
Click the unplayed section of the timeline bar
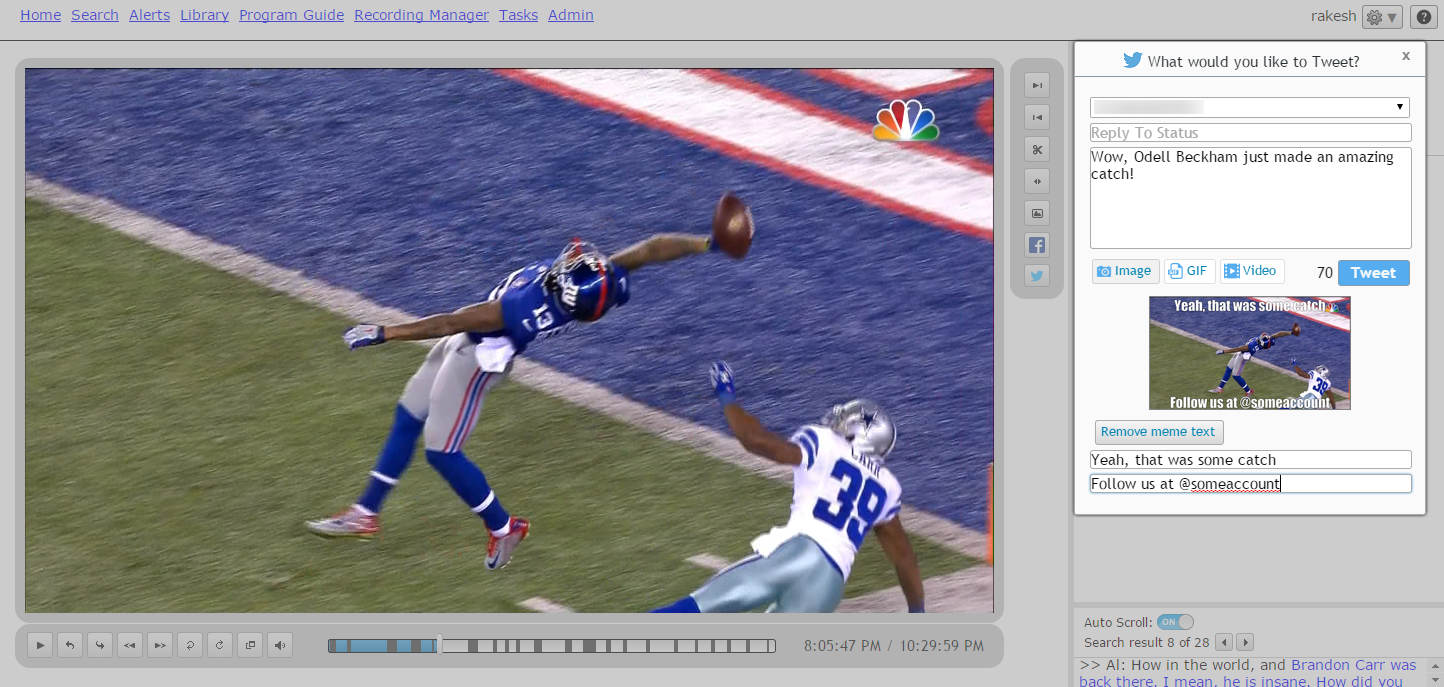pyautogui.click(x=608, y=646)
